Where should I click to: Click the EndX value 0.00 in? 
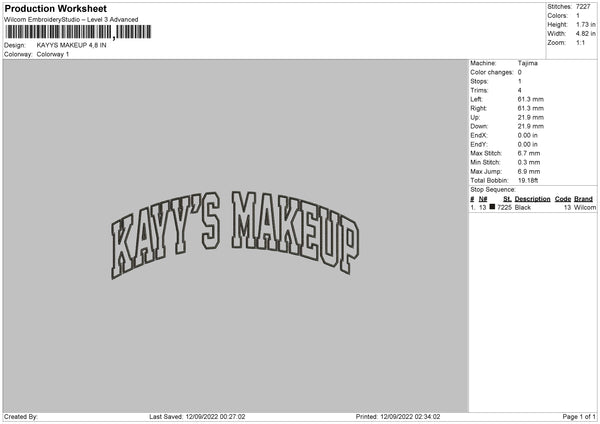click(528, 135)
